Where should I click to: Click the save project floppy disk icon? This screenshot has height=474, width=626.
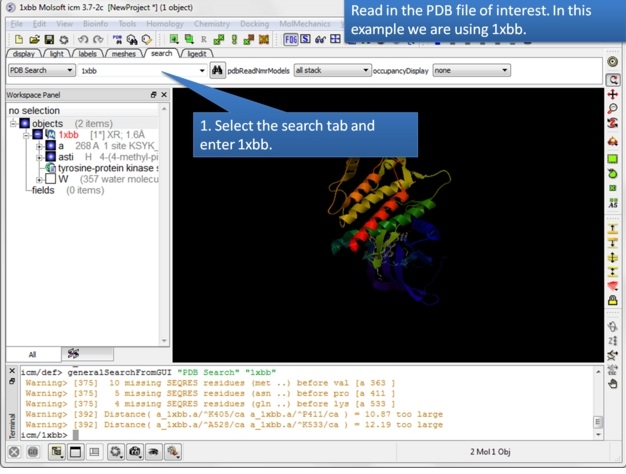click(47, 40)
